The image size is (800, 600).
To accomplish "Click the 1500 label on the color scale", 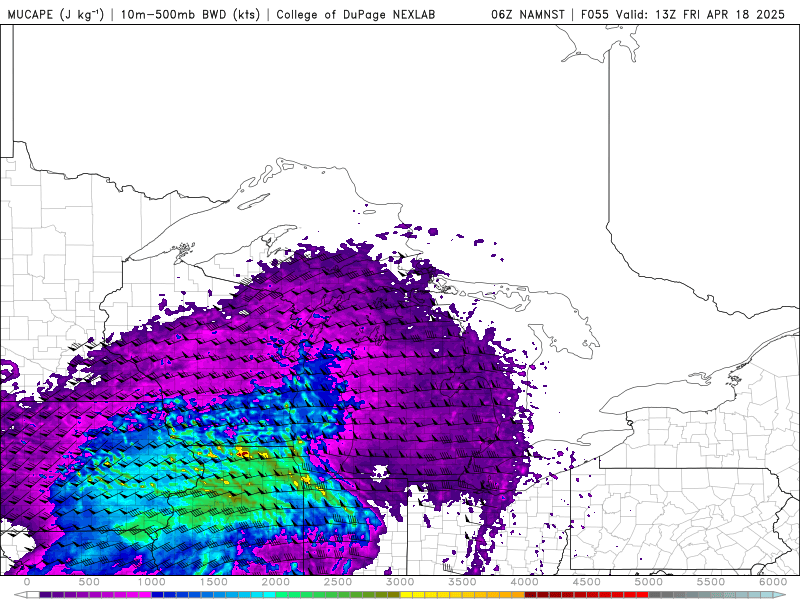I will (214, 582).
